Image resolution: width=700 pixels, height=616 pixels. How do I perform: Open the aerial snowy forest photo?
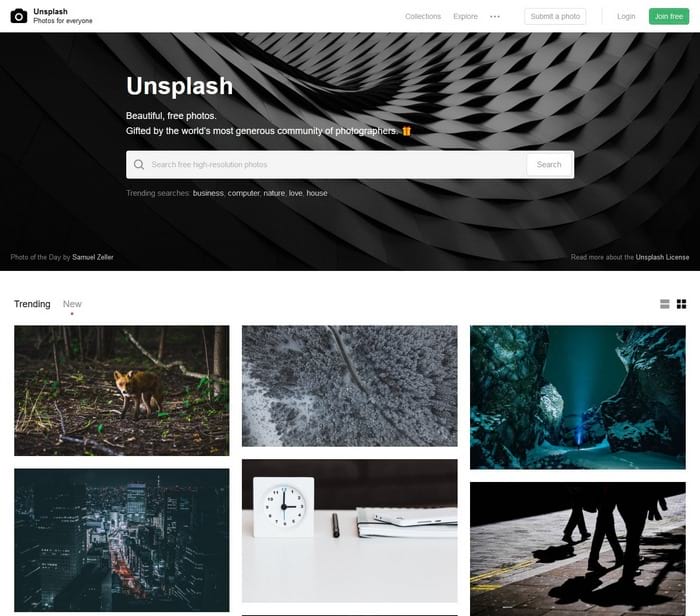(350, 386)
